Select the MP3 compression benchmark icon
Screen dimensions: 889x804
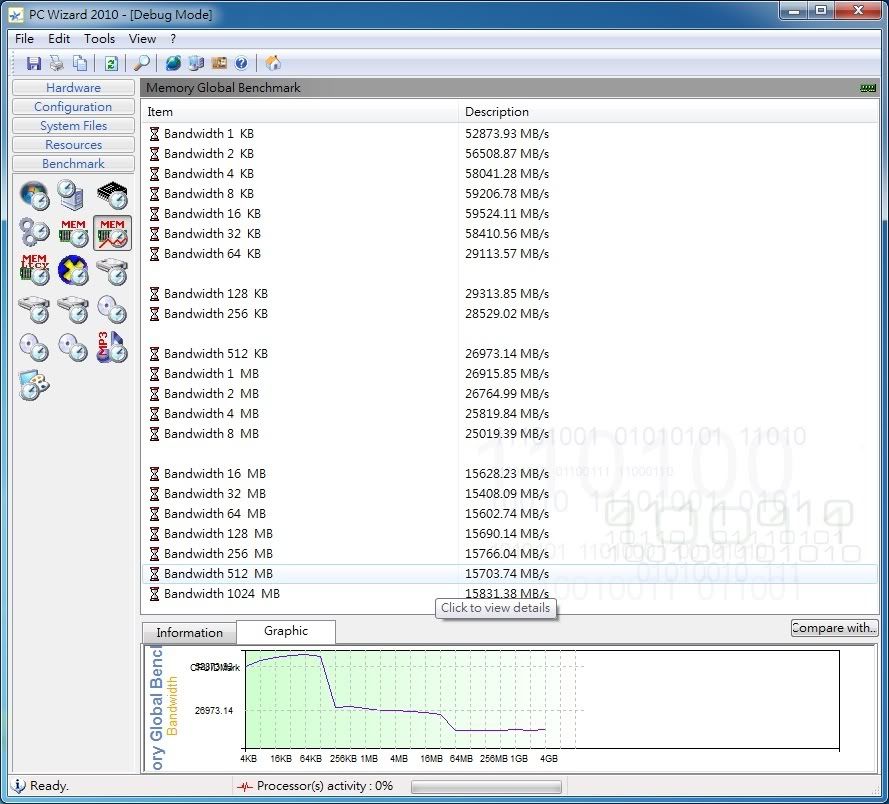pyautogui.click(x=112, y=346)
